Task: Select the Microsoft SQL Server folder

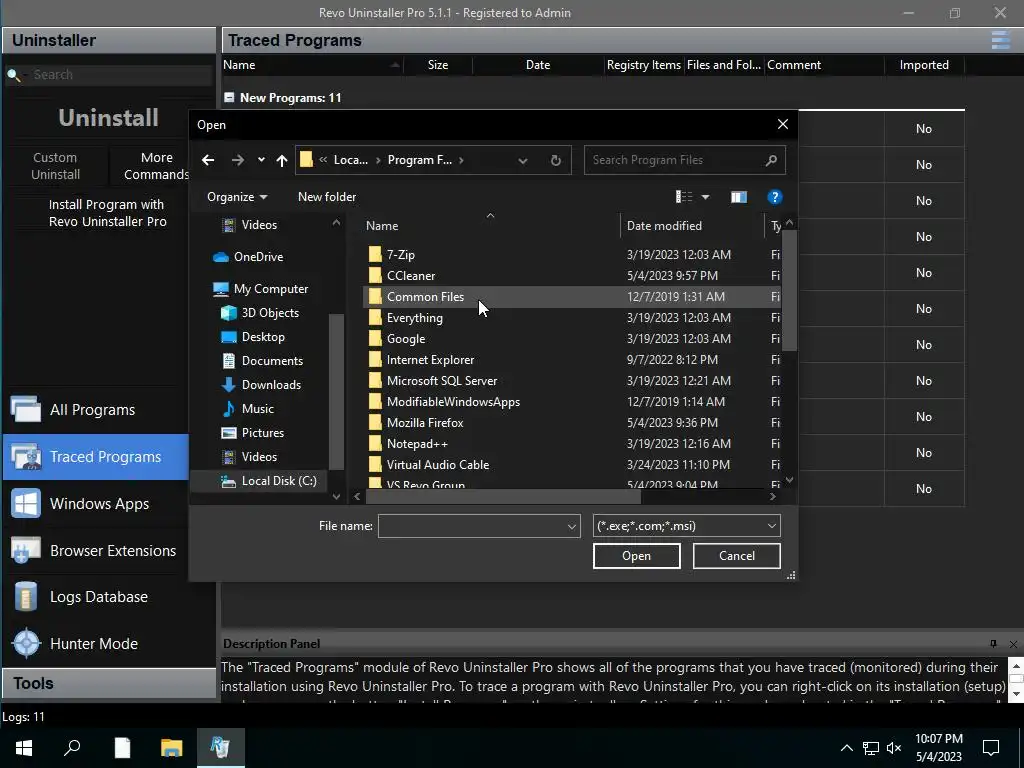Action: 441,381
